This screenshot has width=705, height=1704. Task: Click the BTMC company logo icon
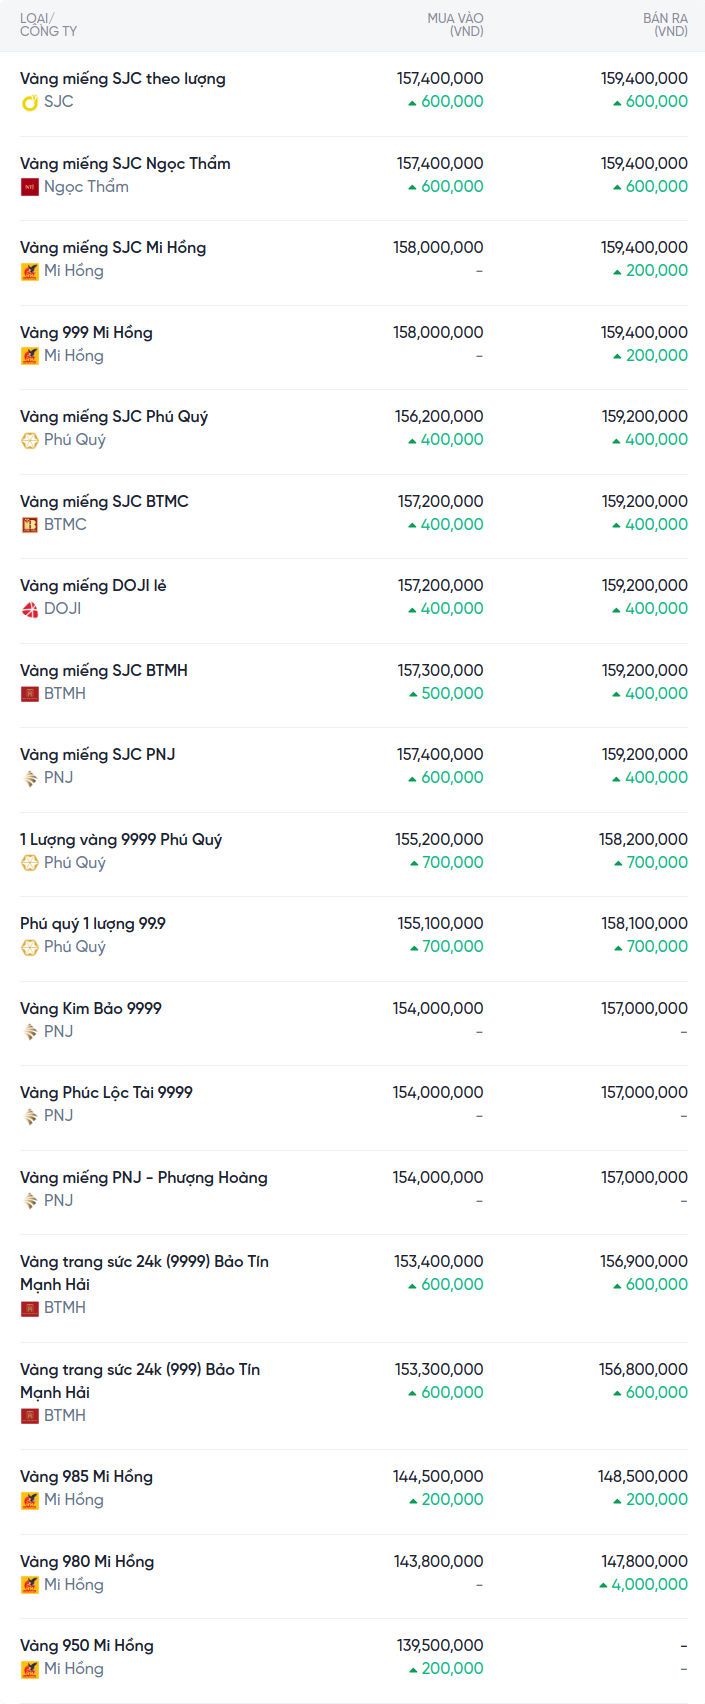click(x=30, y=525)
